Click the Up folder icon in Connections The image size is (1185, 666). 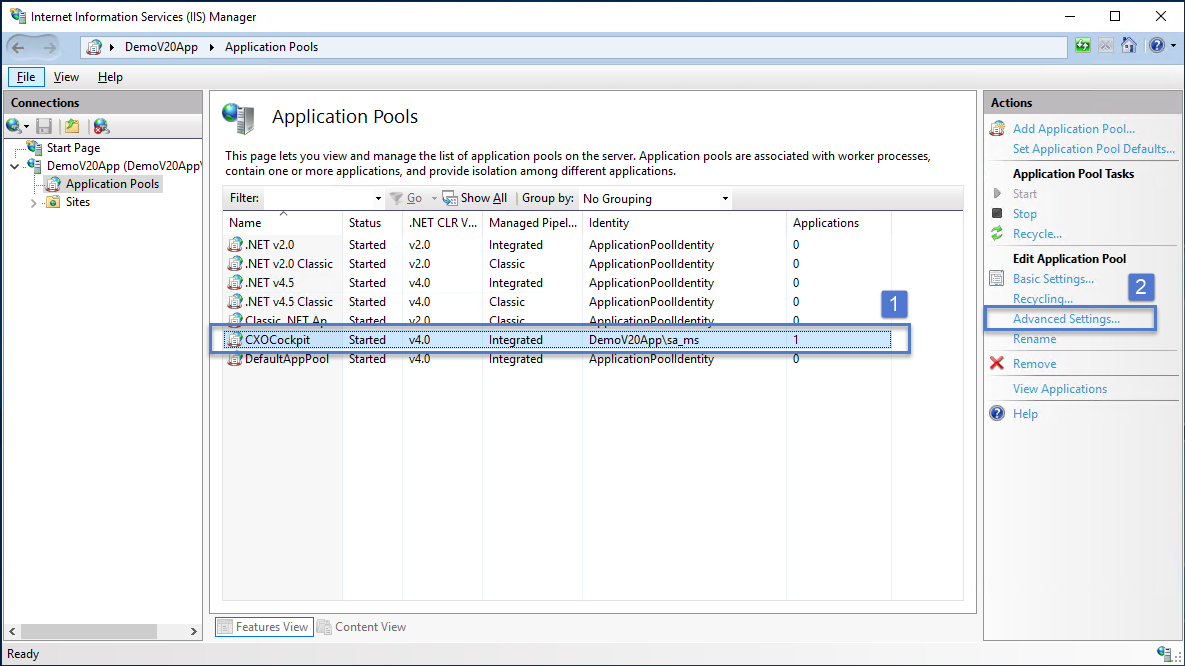(x=72, y=126)
